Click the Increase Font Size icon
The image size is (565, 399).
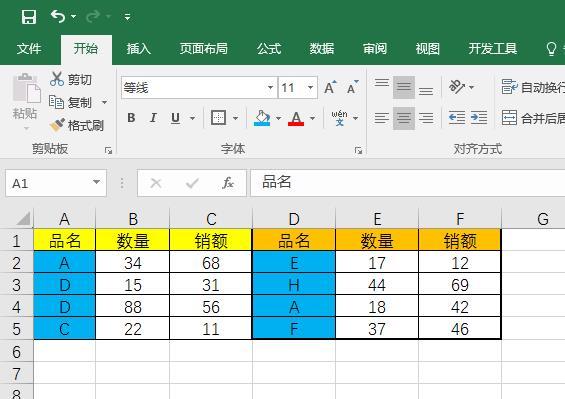click(x=330, y=87)
